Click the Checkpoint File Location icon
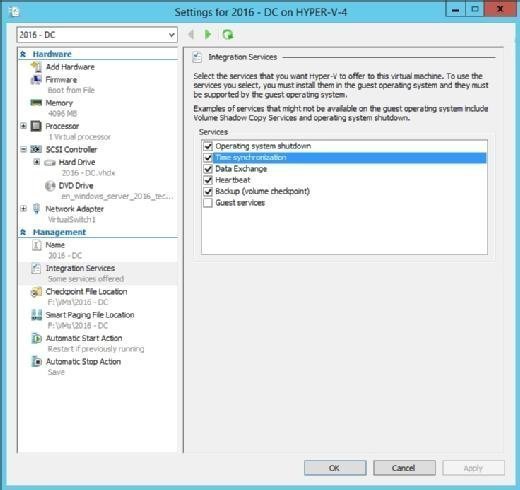This screenshot has width=520, height=490. [36, 292]
